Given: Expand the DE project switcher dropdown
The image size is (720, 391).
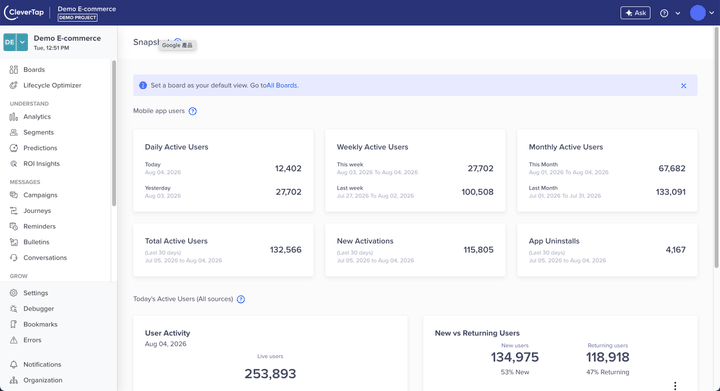Looking at the screenshot, I should [x=22, y=42].
